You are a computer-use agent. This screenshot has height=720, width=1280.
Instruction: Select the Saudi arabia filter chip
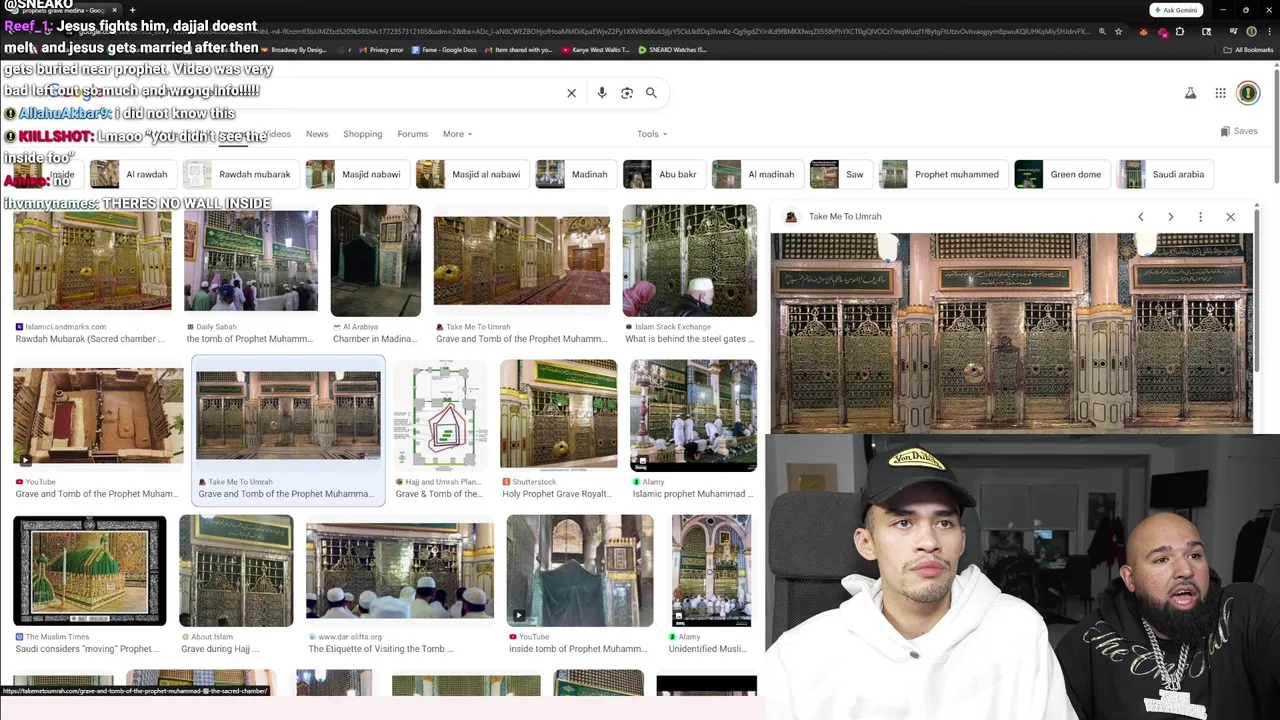click(1164, 174)
